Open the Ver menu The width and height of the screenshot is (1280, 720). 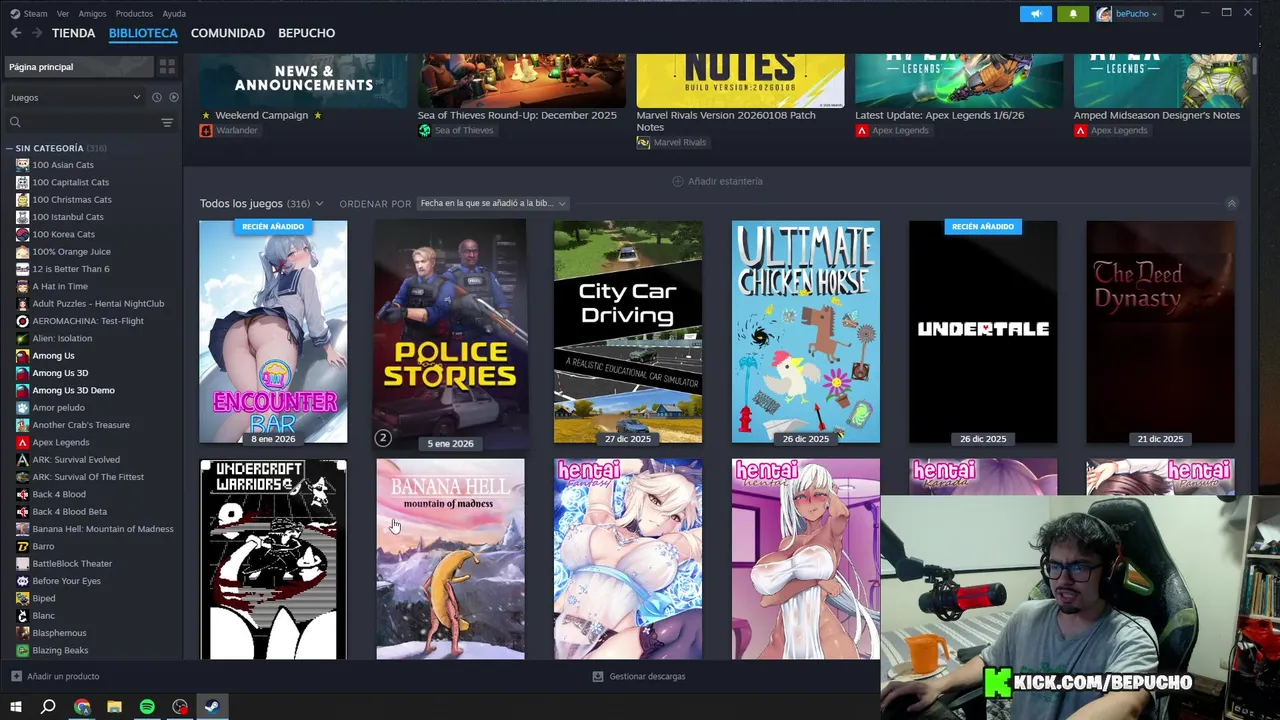coord(63,14)
